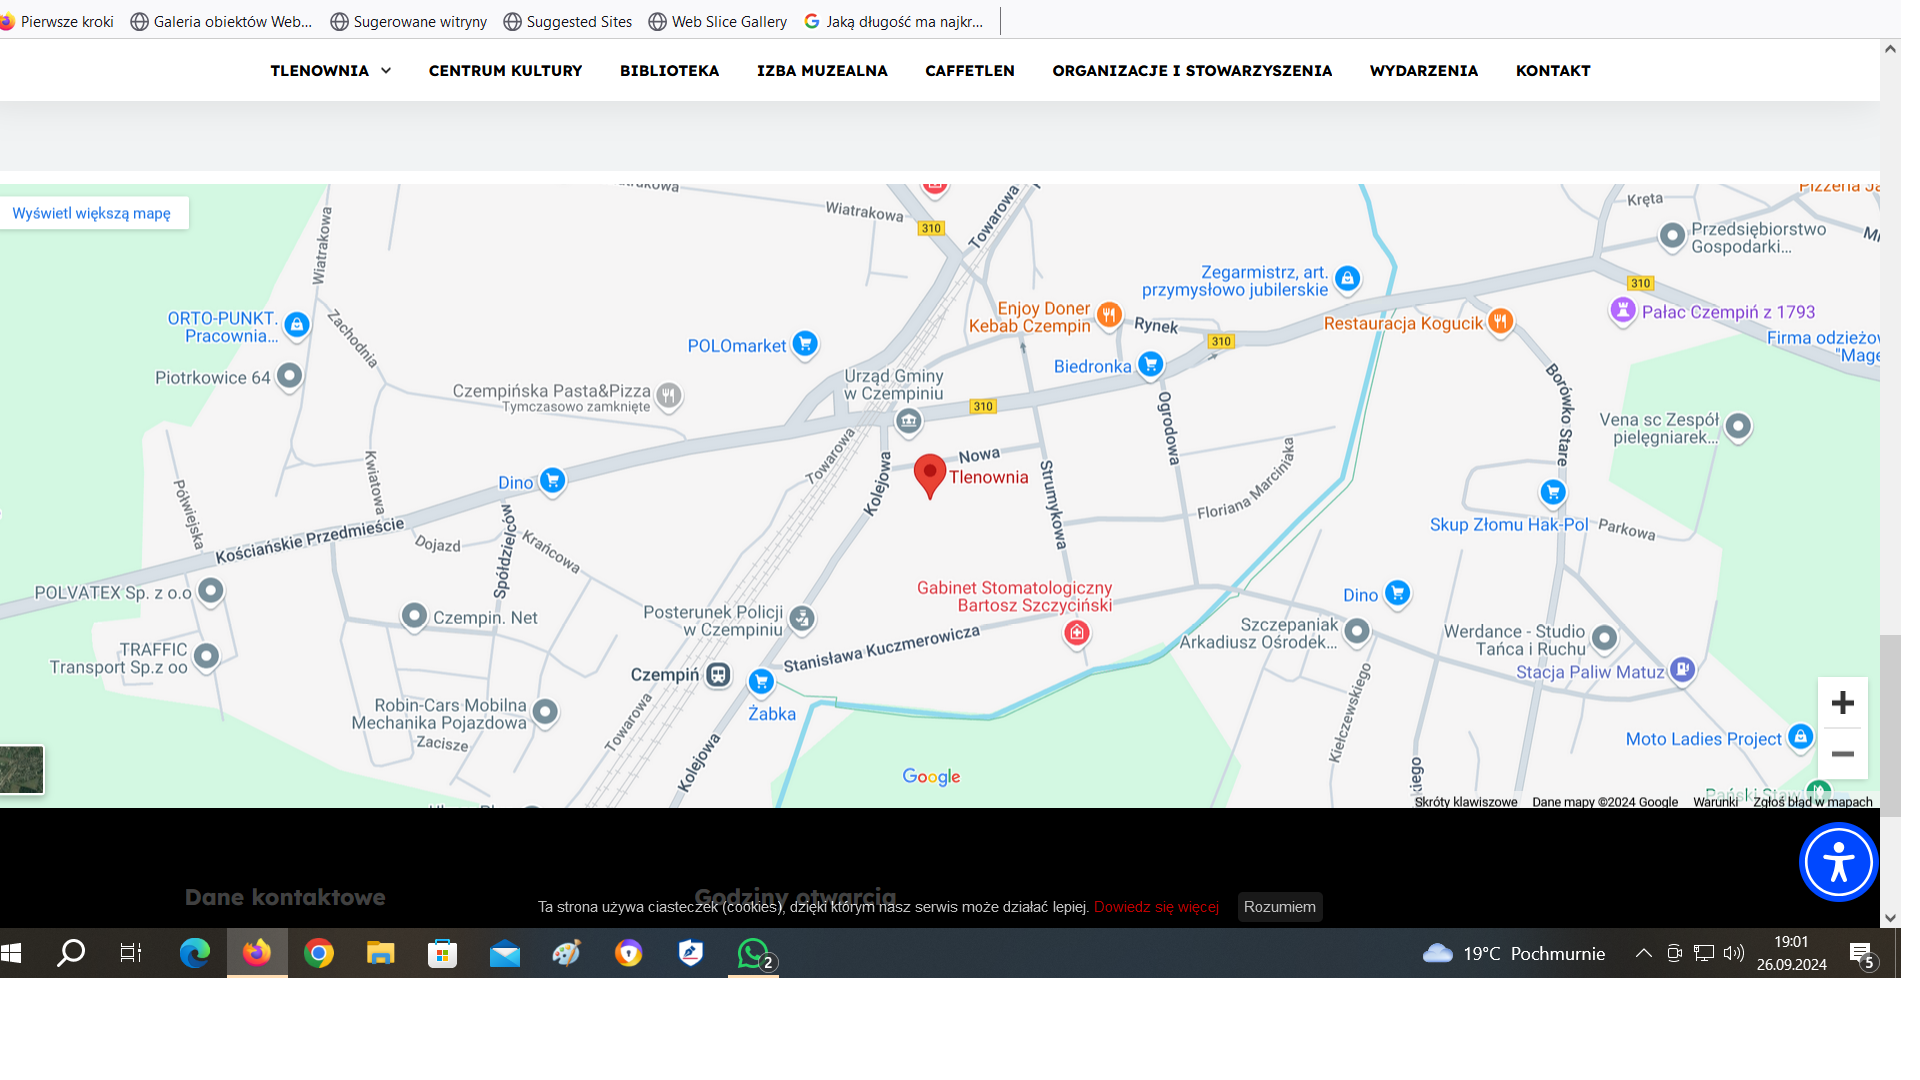Click the Urząd Gminy w Czempiniu marker
The image size is (1920, 1080).
click(x=908, y=422)
